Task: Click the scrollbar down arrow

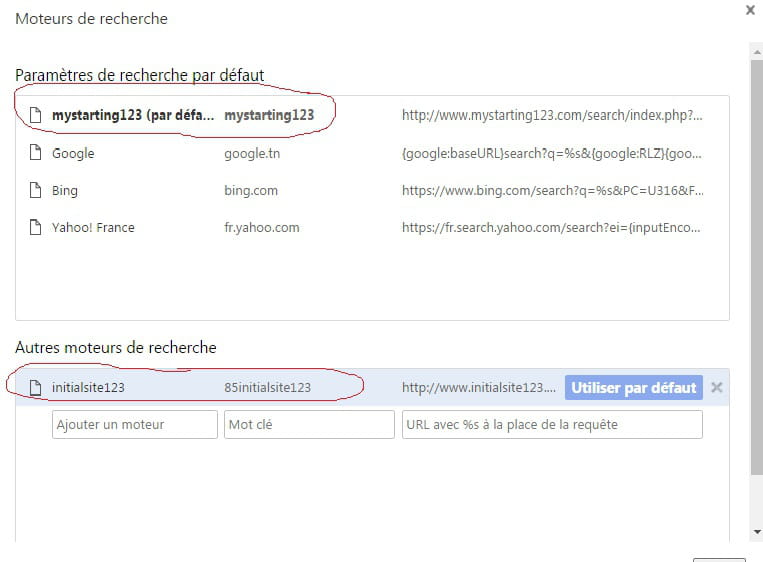Action: [x=757, y=532]
